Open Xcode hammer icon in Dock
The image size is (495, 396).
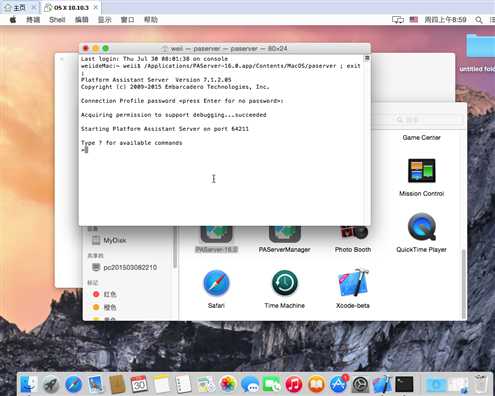pos(382,384)
